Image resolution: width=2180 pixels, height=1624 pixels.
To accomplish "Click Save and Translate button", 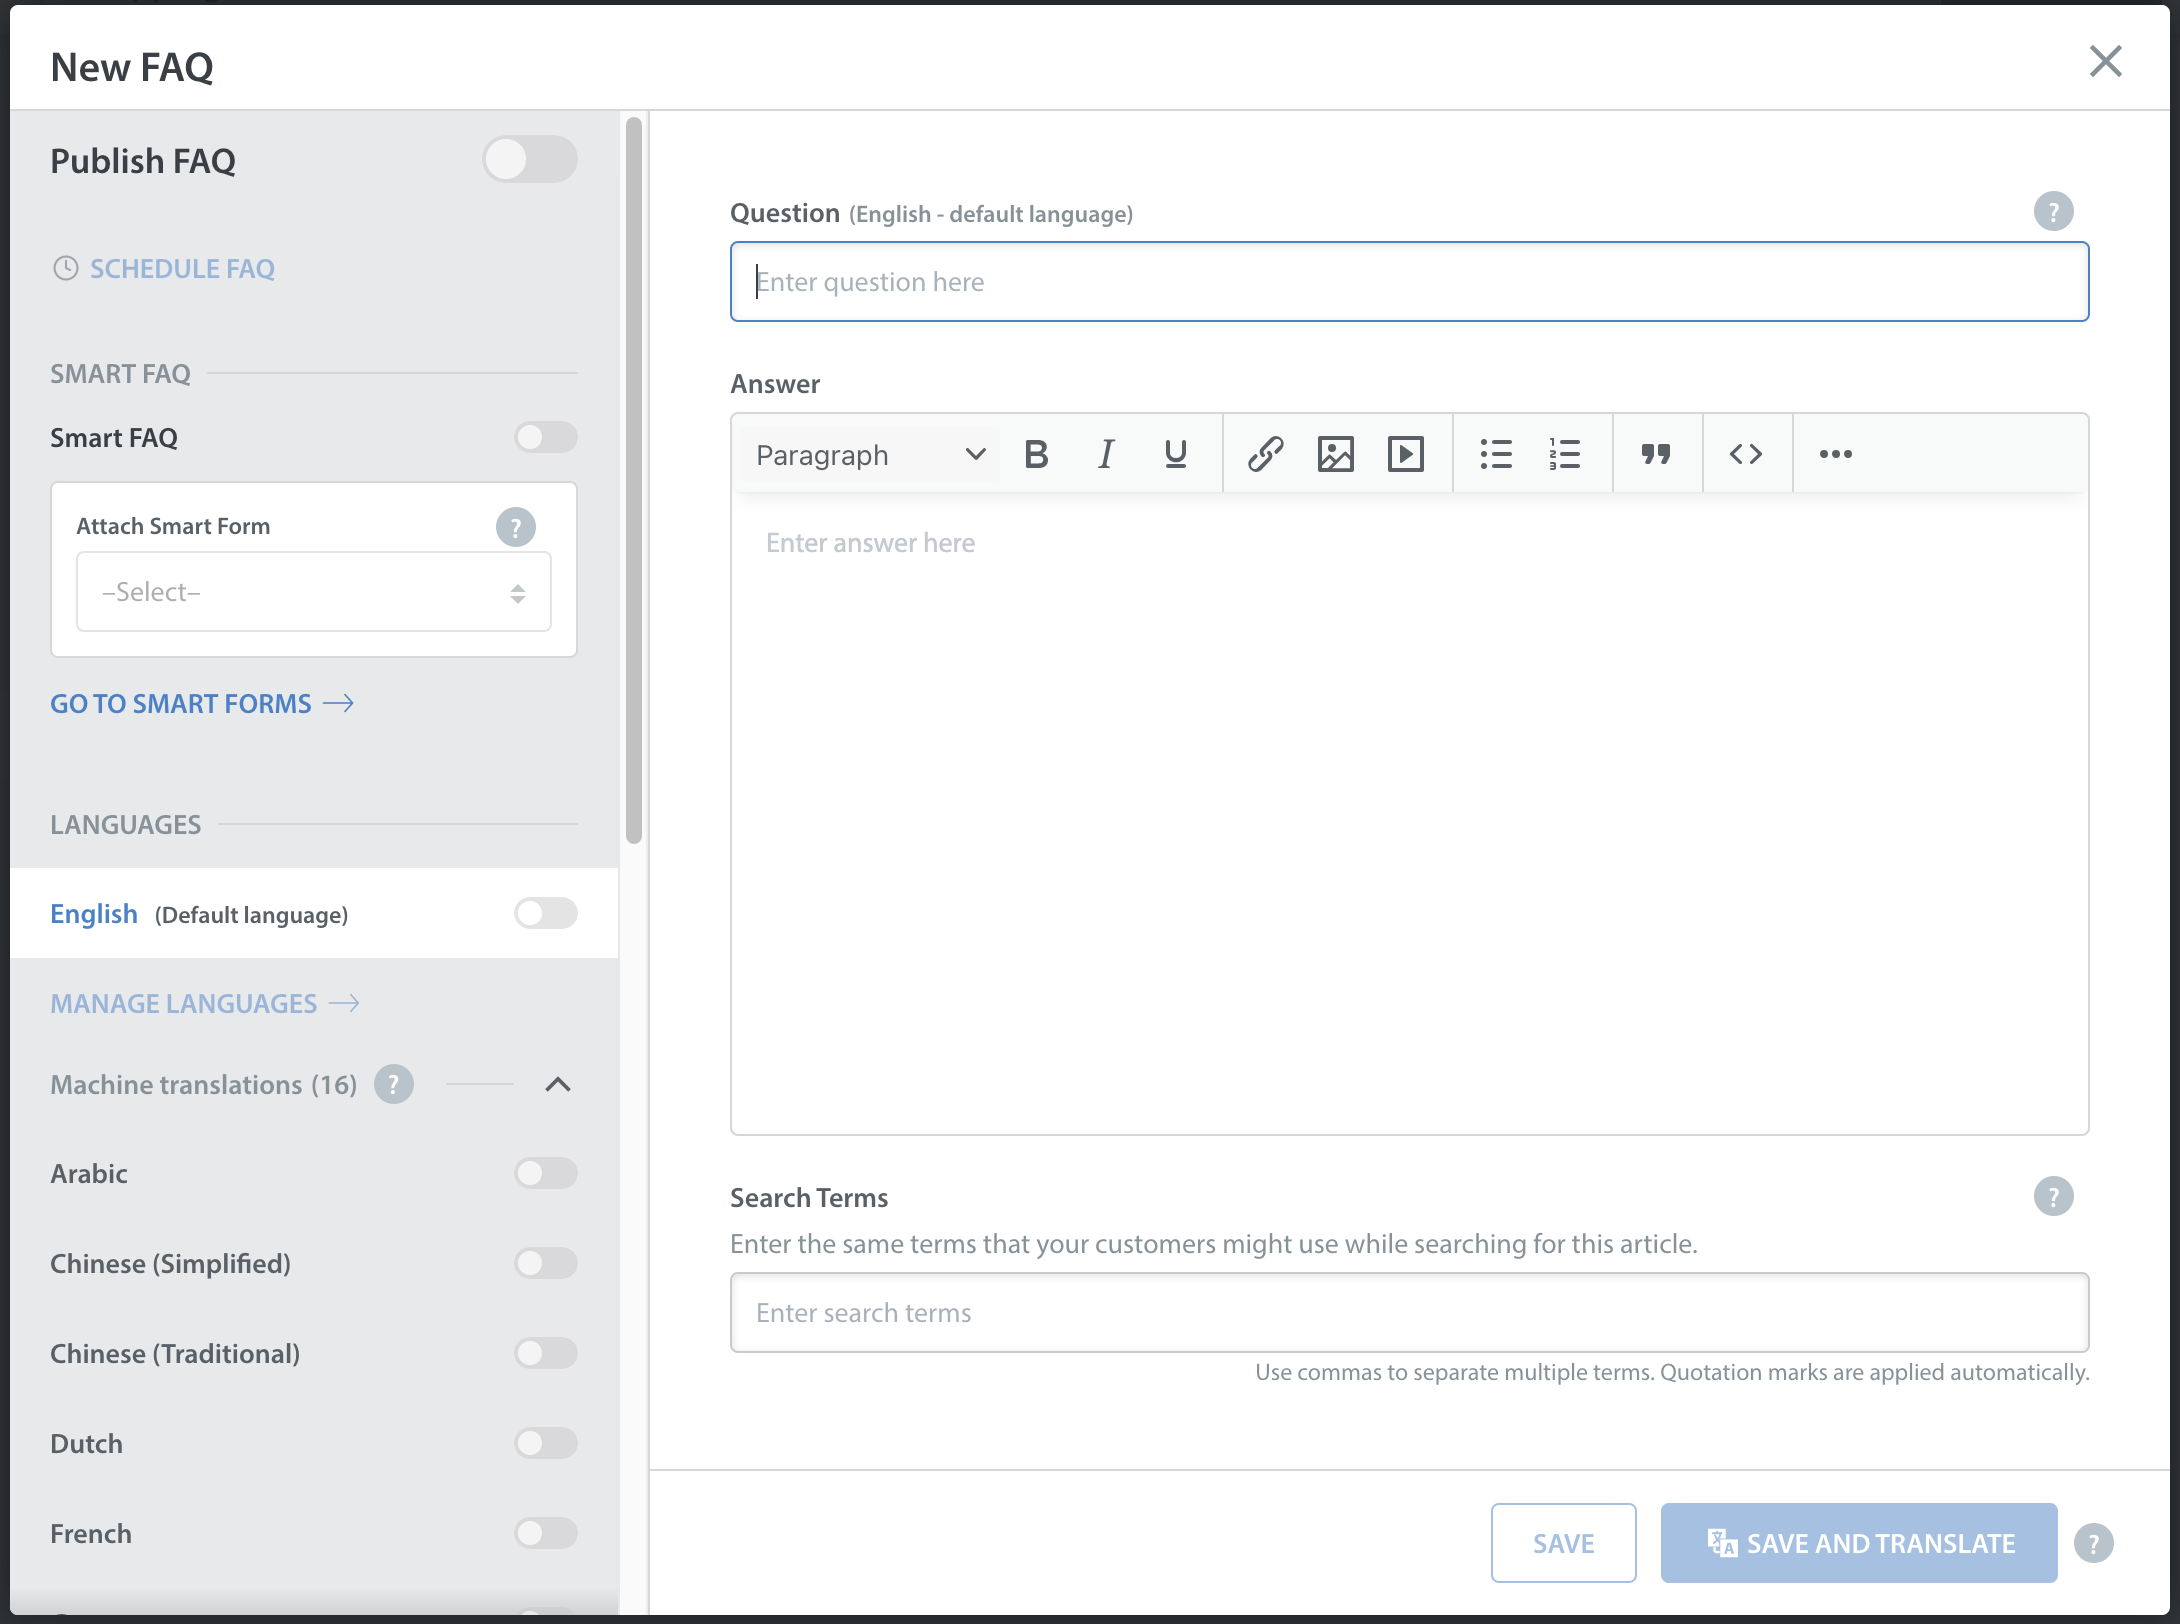I will (1859, 1543).
